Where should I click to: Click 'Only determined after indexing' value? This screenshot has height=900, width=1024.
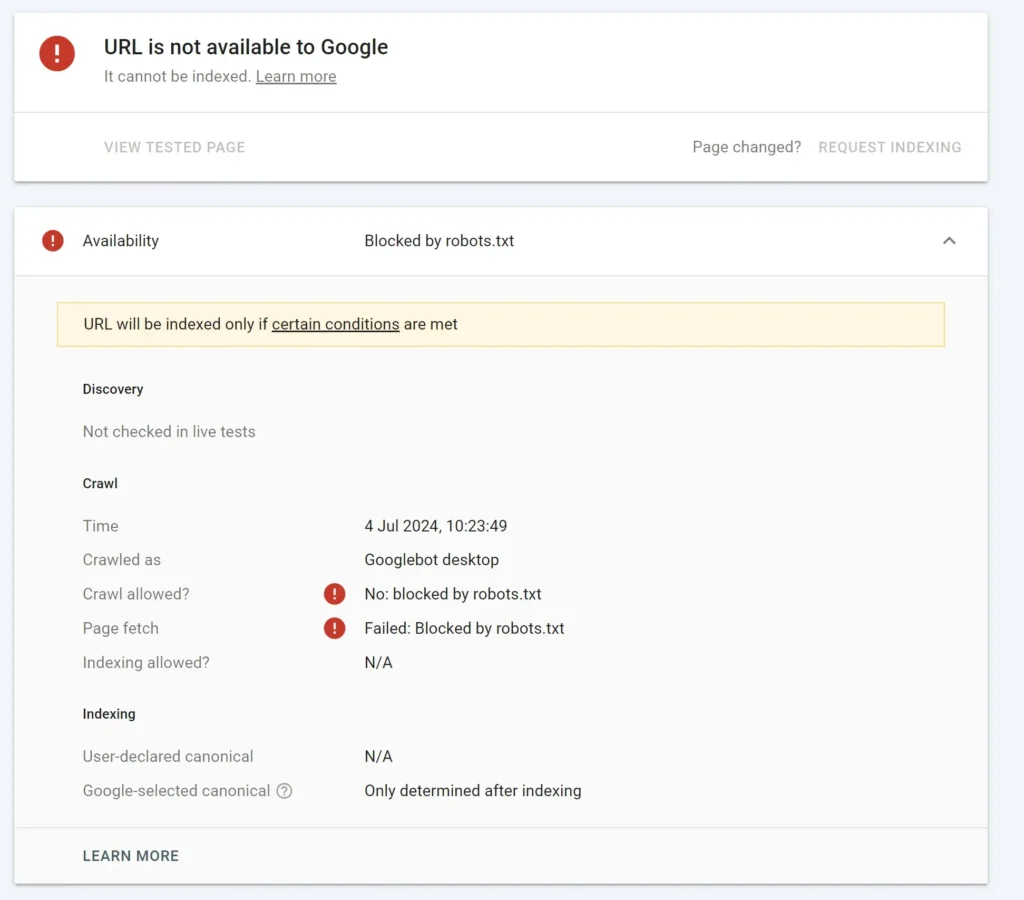point(473,791)
